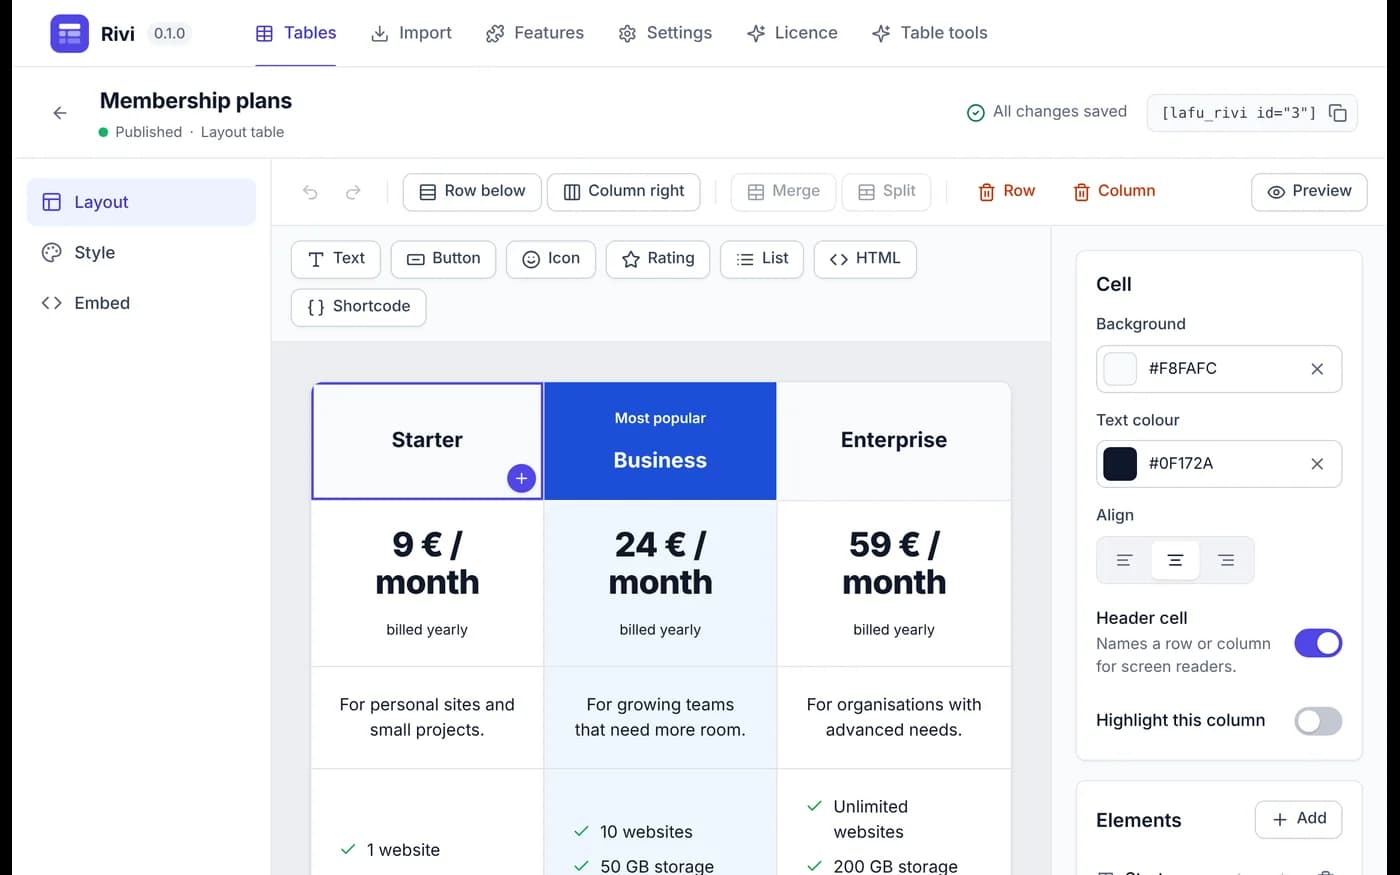Viewport: 1400px width, 875px height.
Task: Click the cell Background colour swatch
Action: coord(1120,369)
